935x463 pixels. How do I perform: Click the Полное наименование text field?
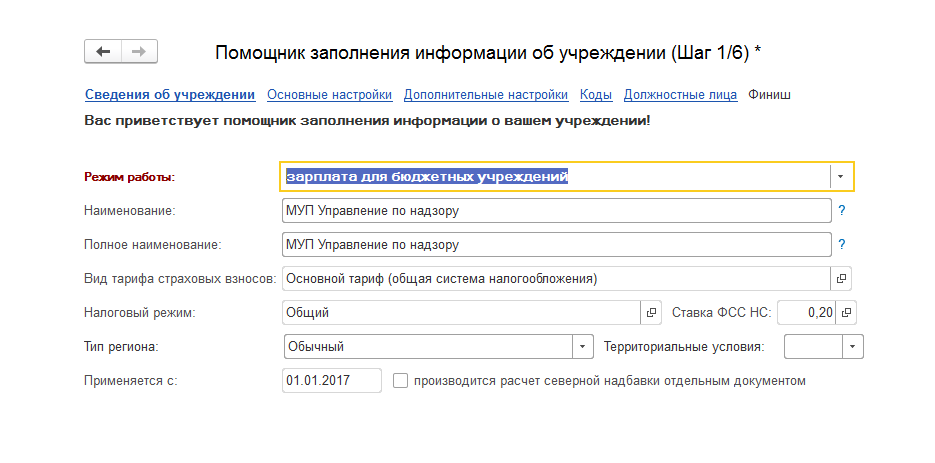[556, 245]
